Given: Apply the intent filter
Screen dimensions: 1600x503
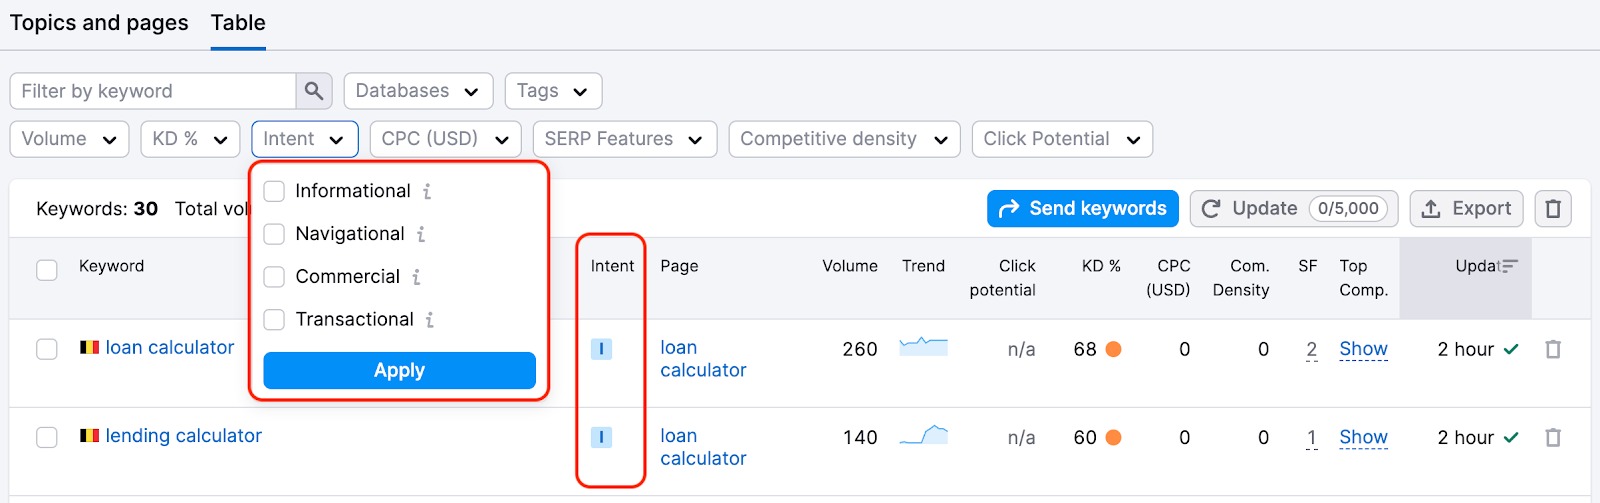Looking at the screenshot, I should (x=399, y=370).
